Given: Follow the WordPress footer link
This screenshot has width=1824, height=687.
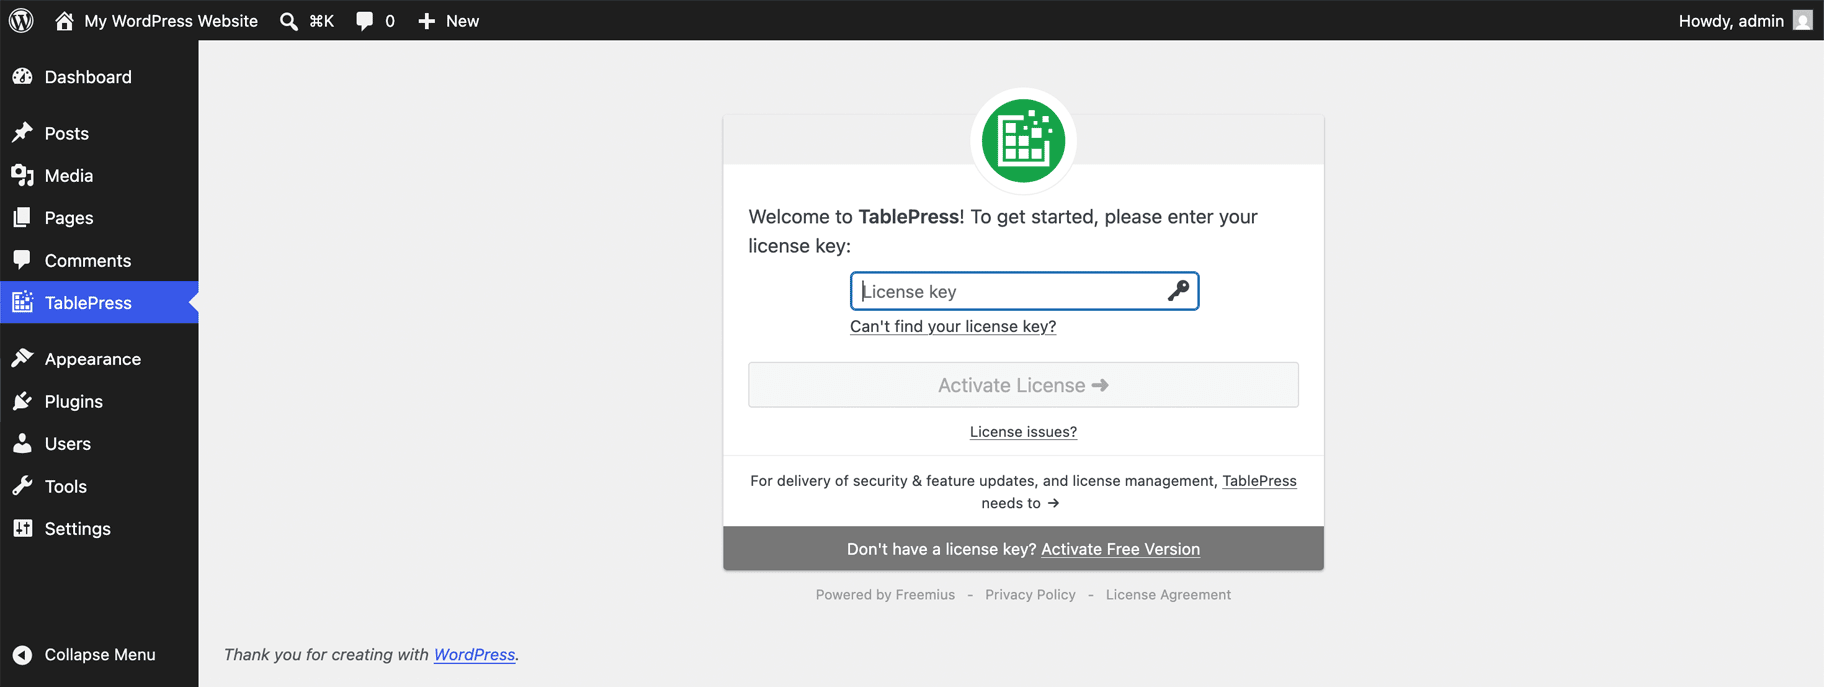Looking at the screenshot, I should [474, 655].
